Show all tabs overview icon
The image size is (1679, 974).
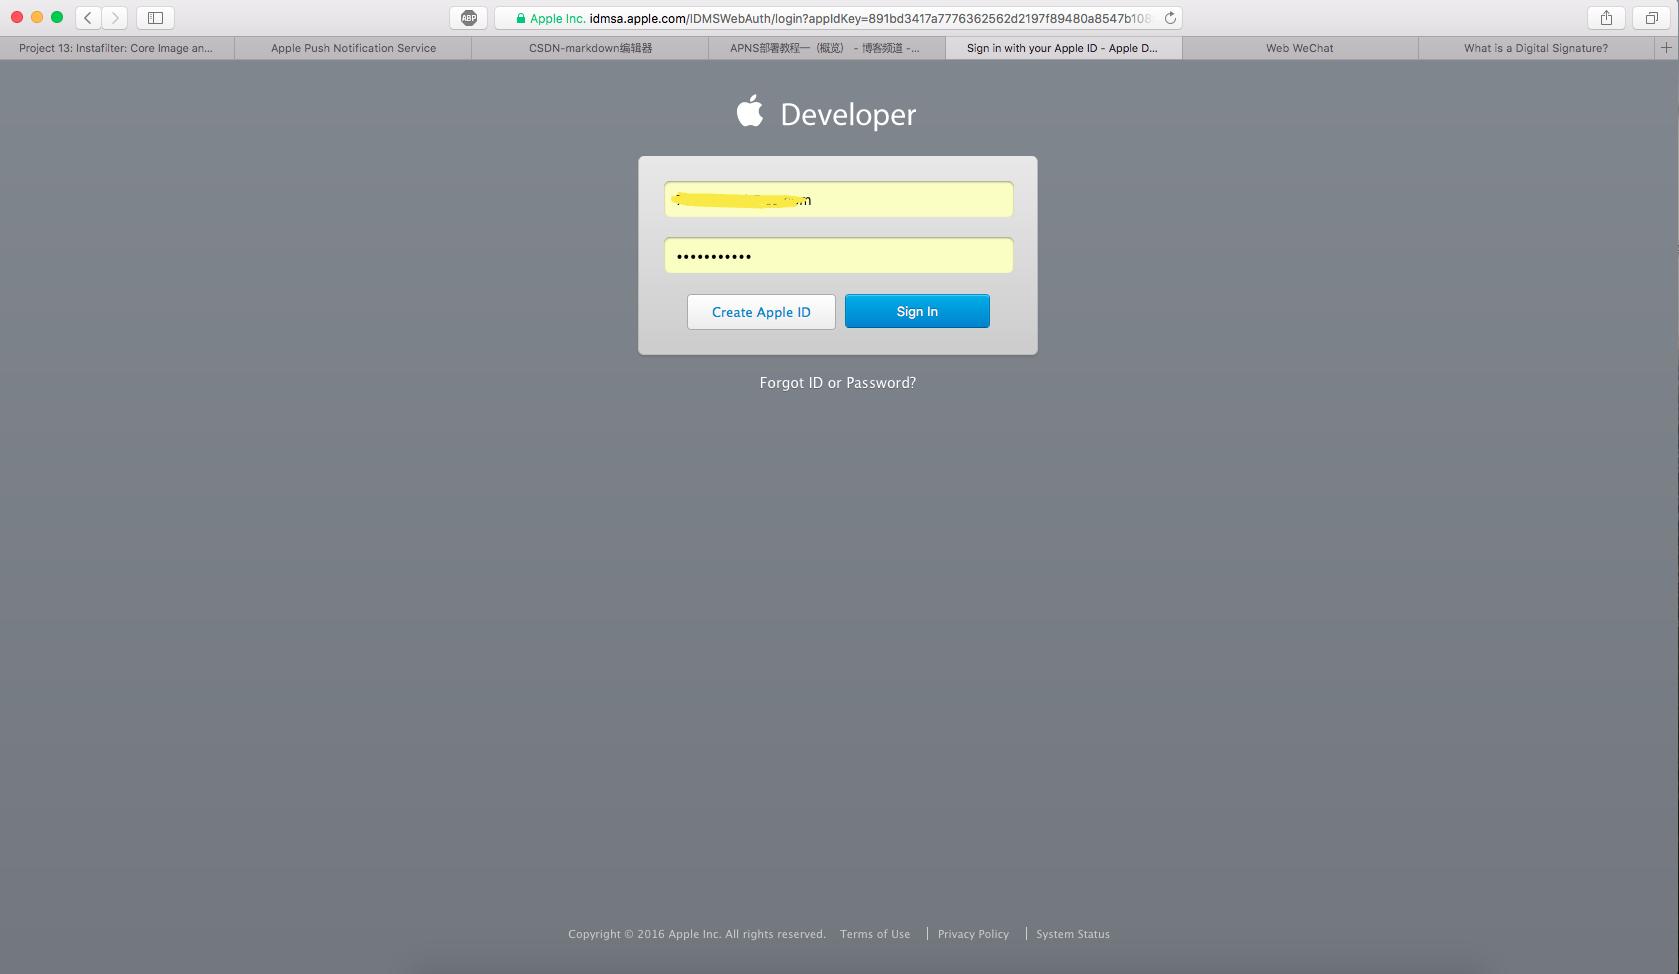click(1652, 18)
